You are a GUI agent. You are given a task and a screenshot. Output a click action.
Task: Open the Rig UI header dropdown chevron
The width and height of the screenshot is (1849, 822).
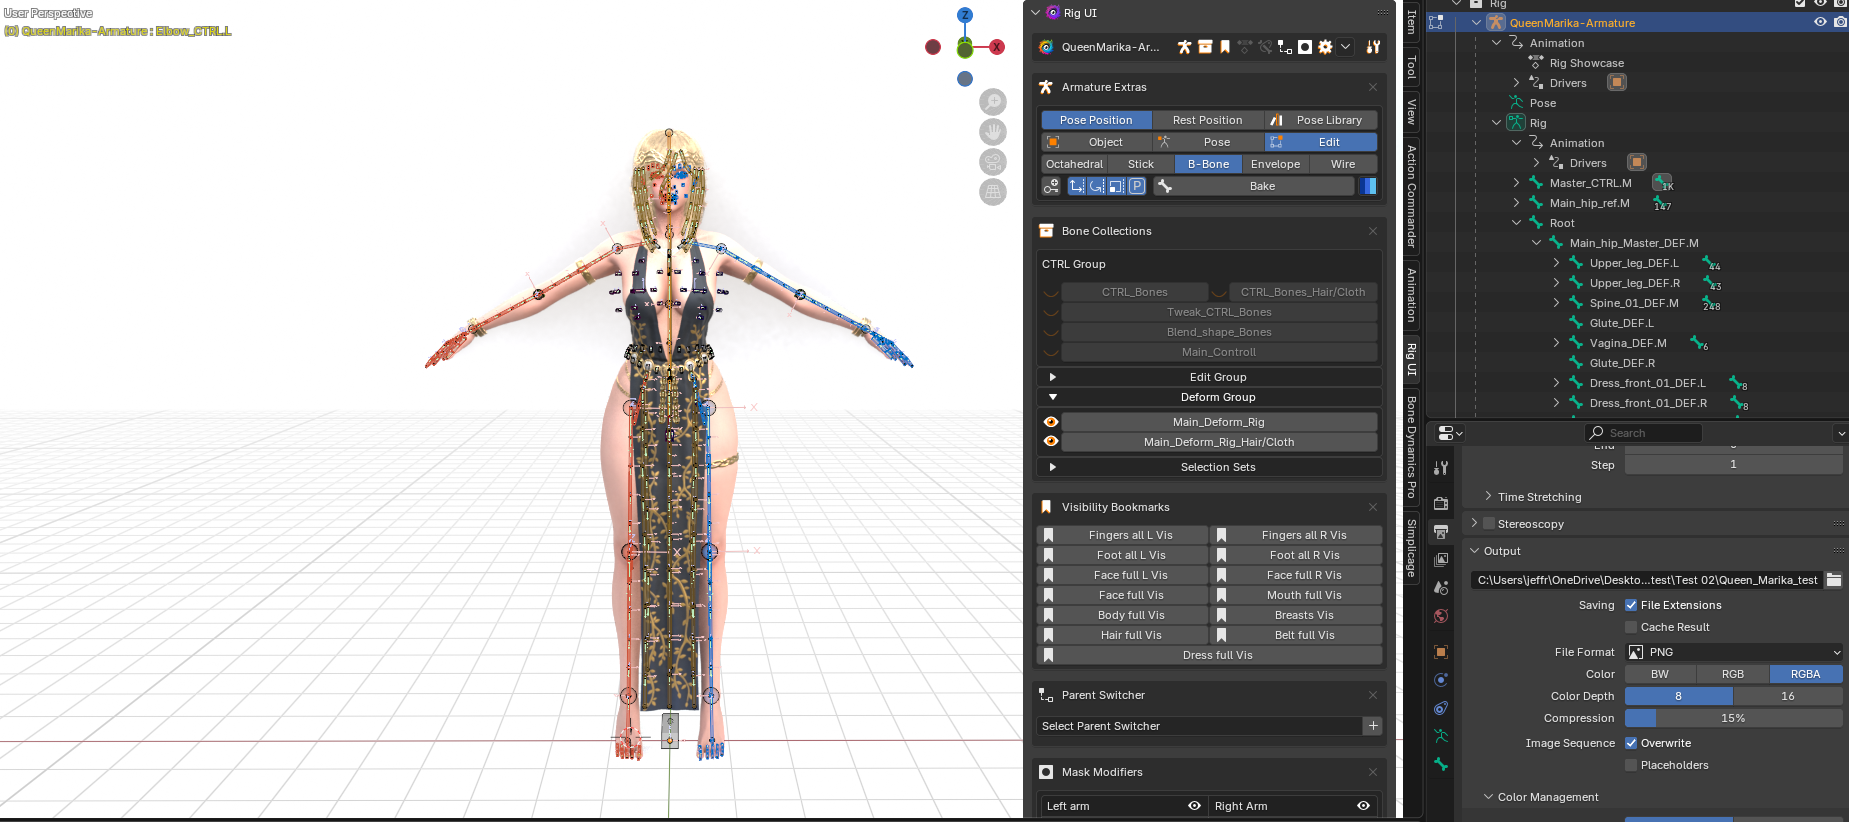tap(1346, 47)
